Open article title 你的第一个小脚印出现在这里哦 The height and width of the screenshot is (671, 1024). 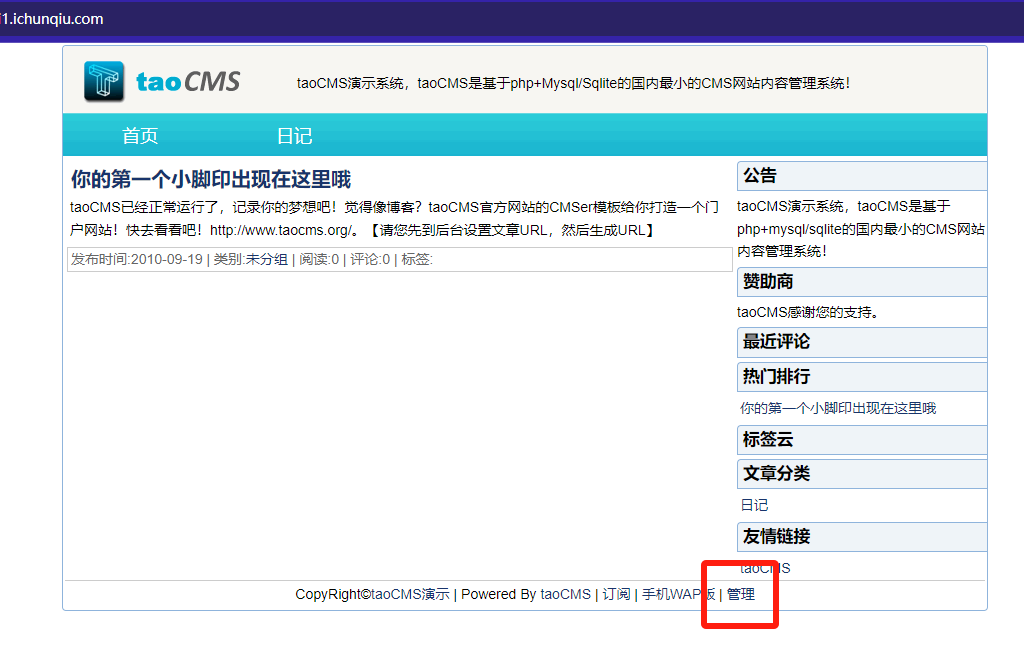[x=211, y=179]
